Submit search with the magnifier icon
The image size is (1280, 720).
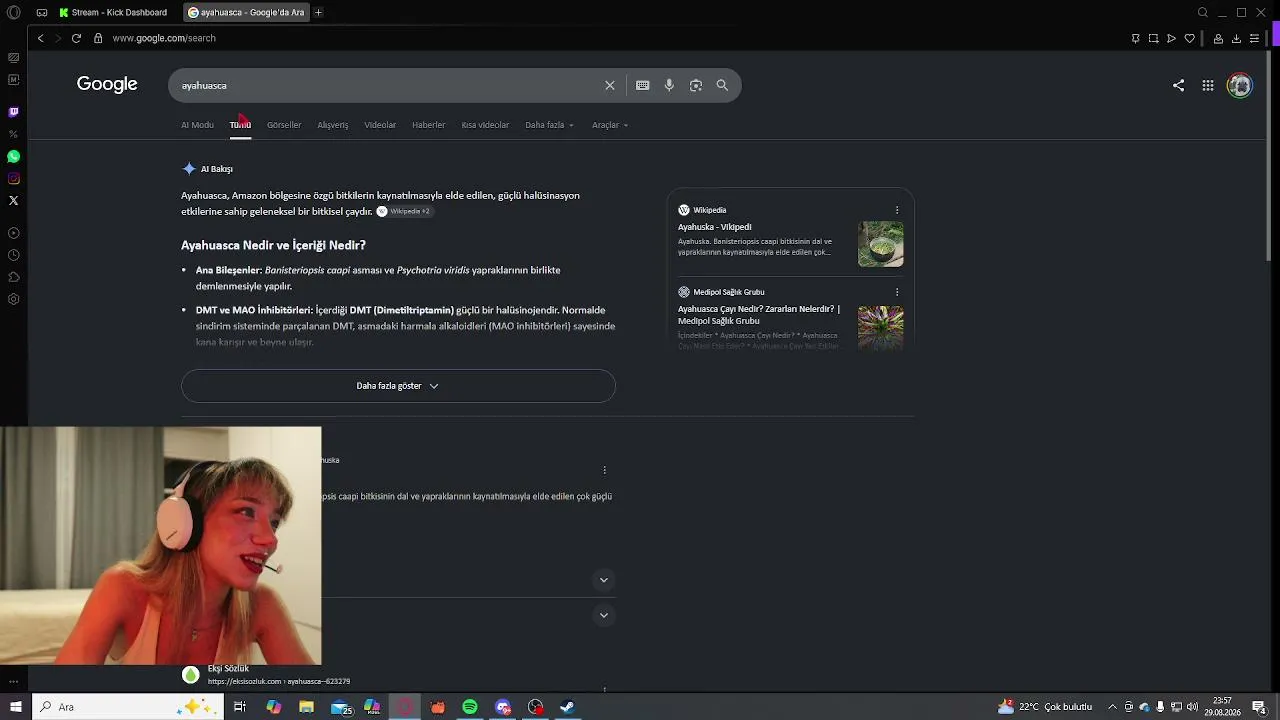(x=722, y=85)
